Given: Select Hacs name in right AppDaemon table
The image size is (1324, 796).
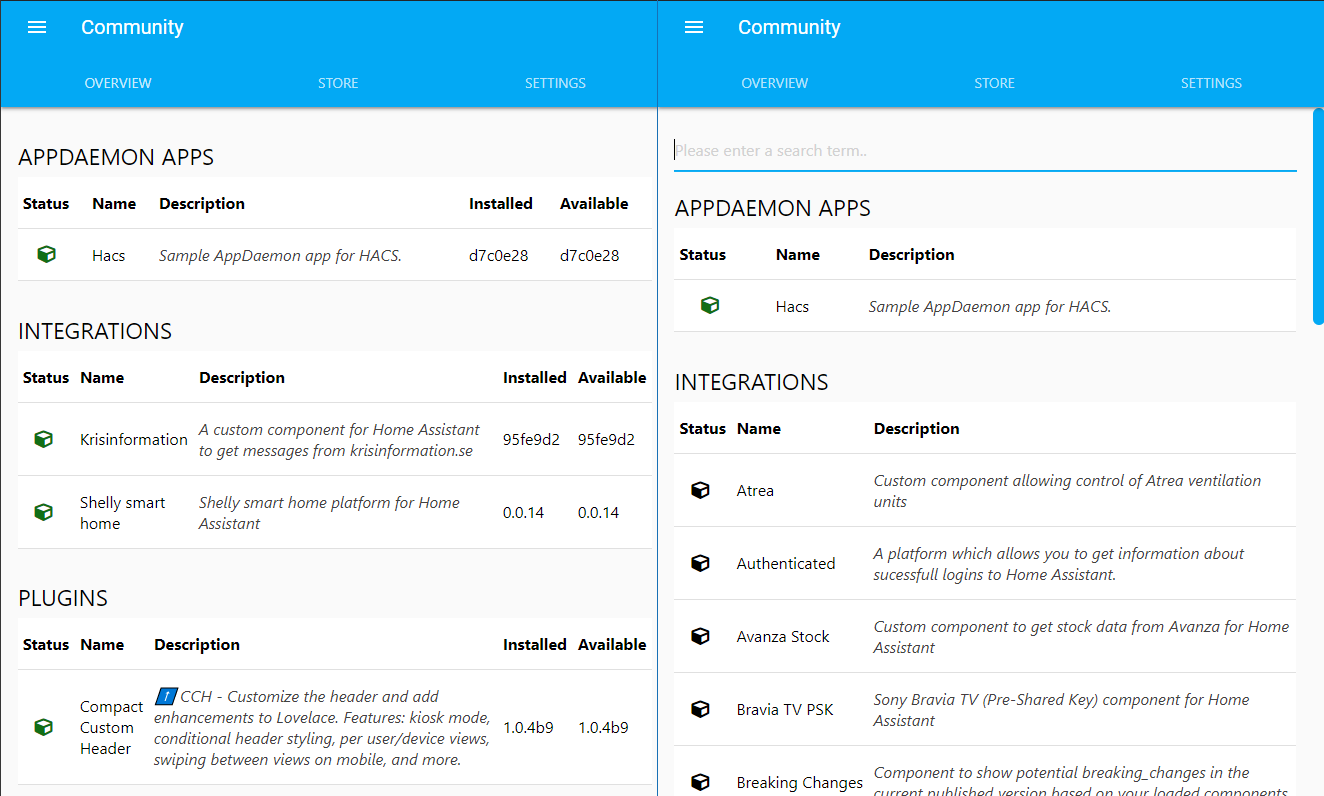Looking at the screenshot, I should point(792,306).
